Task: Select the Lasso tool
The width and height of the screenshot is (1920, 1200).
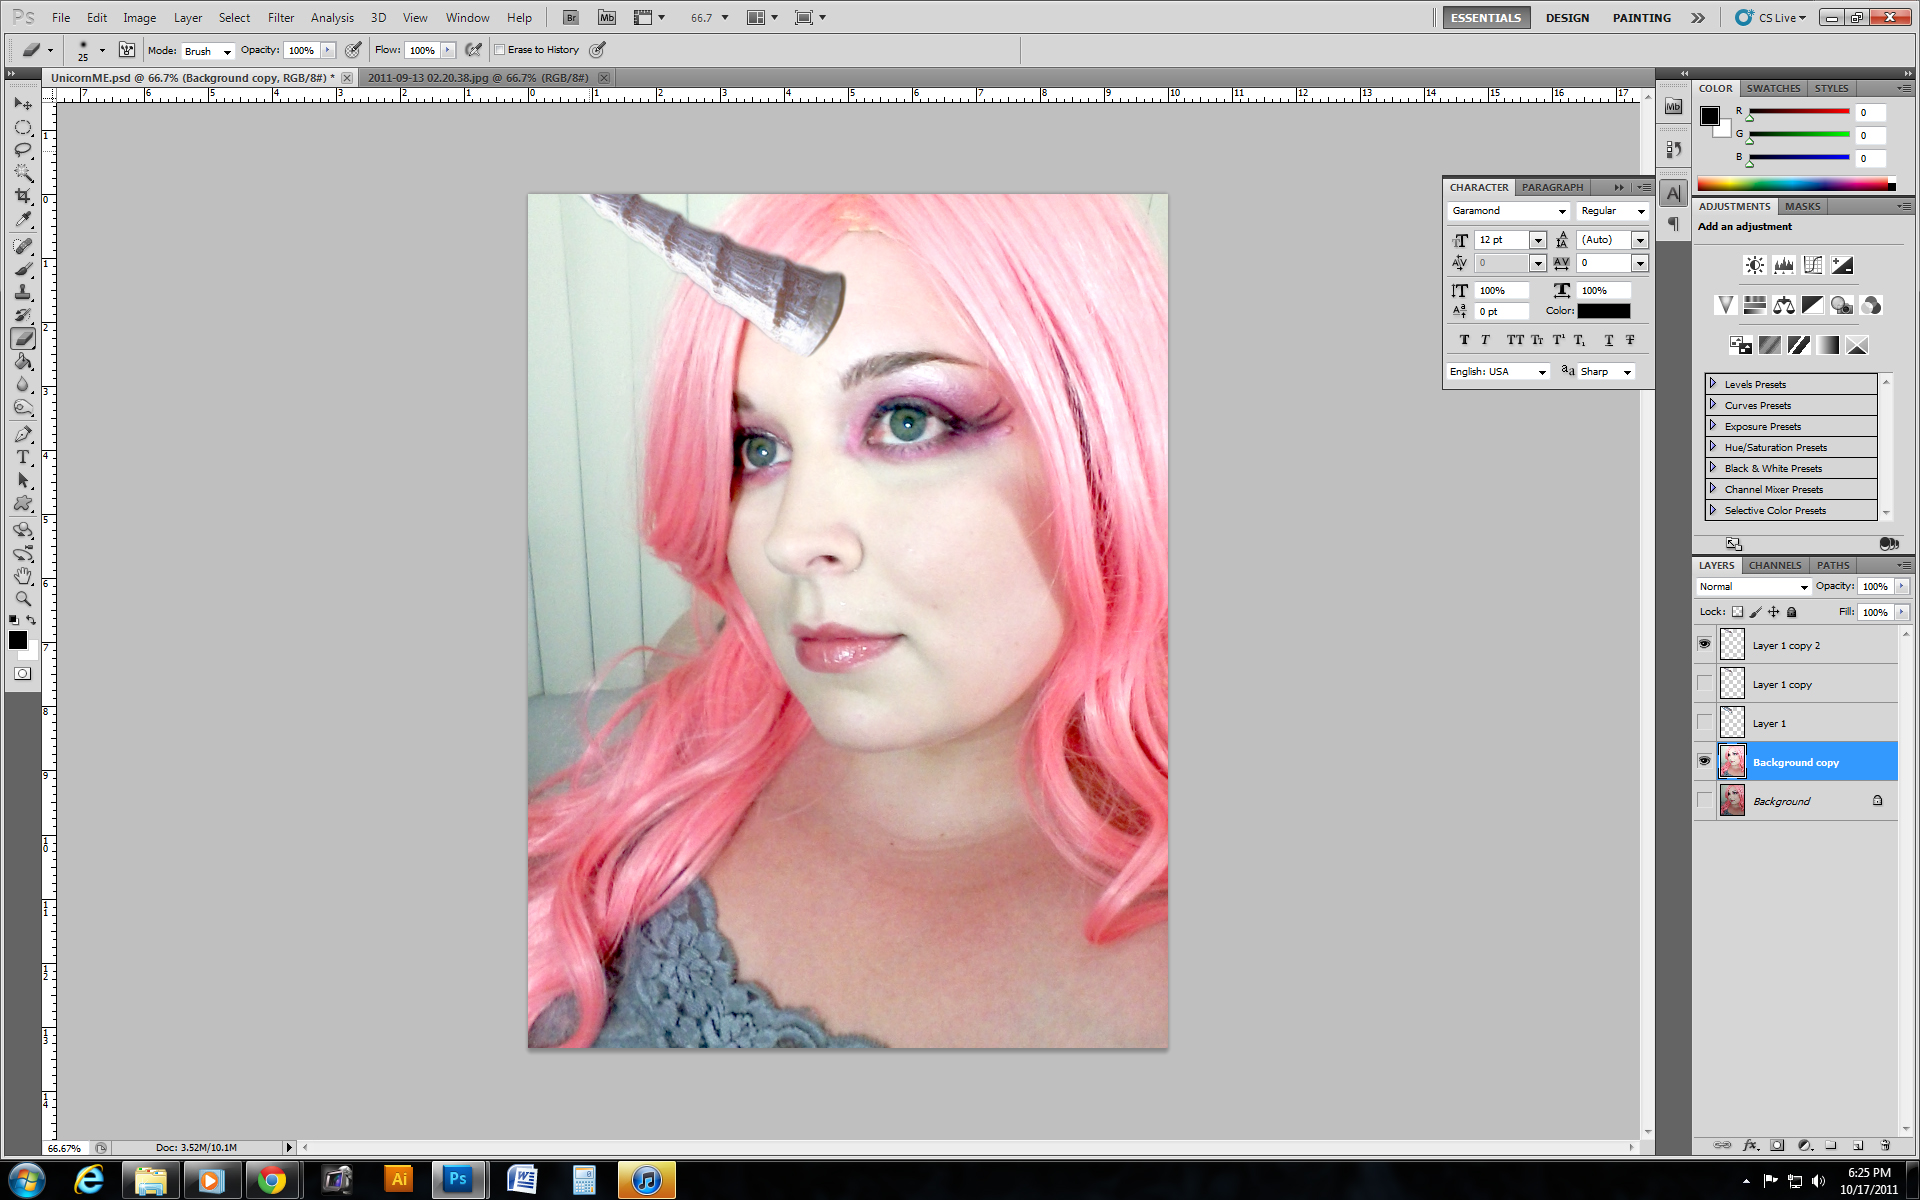Action: (x=23, y=150)
